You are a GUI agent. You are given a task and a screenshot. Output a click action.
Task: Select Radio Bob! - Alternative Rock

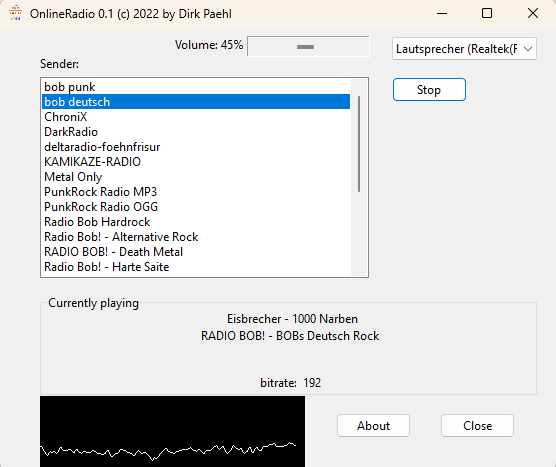[196, 237]
